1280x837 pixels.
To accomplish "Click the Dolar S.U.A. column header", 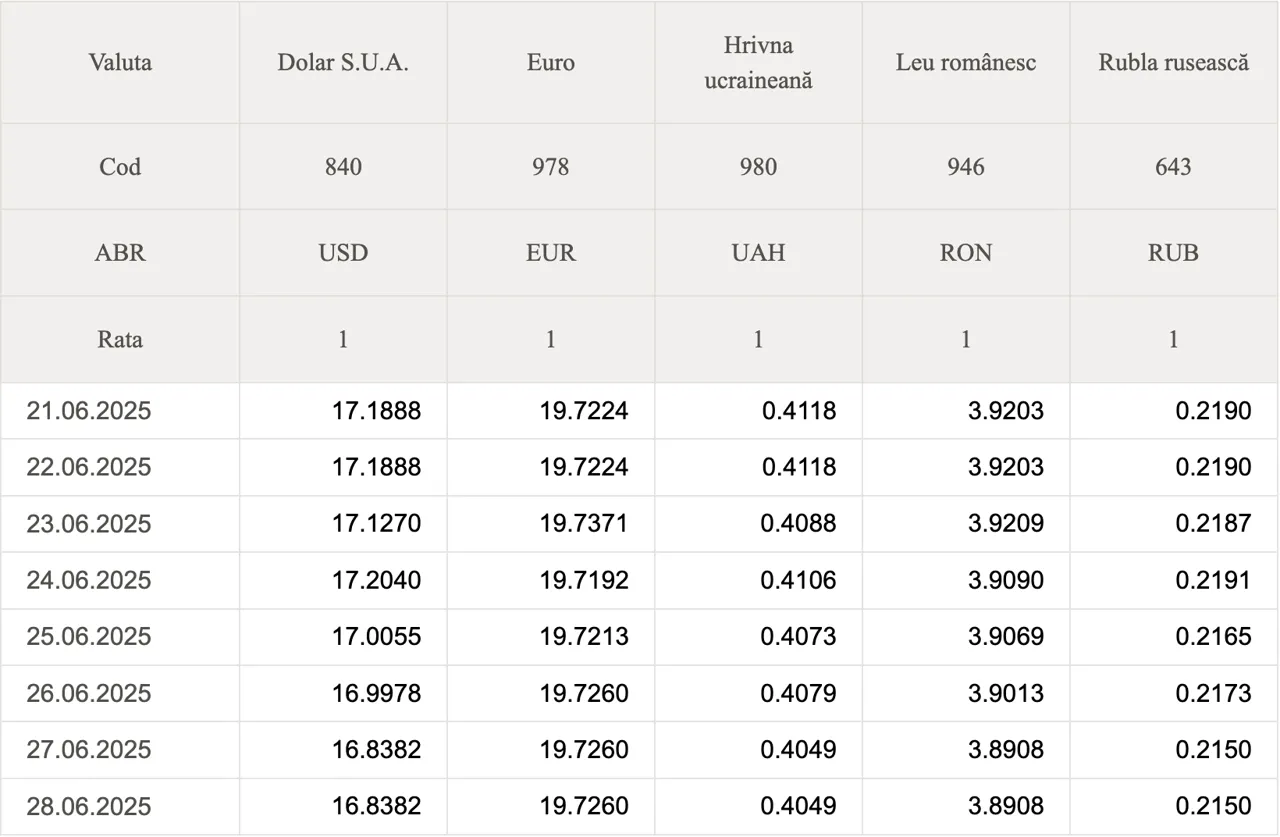I will point(343,62).
